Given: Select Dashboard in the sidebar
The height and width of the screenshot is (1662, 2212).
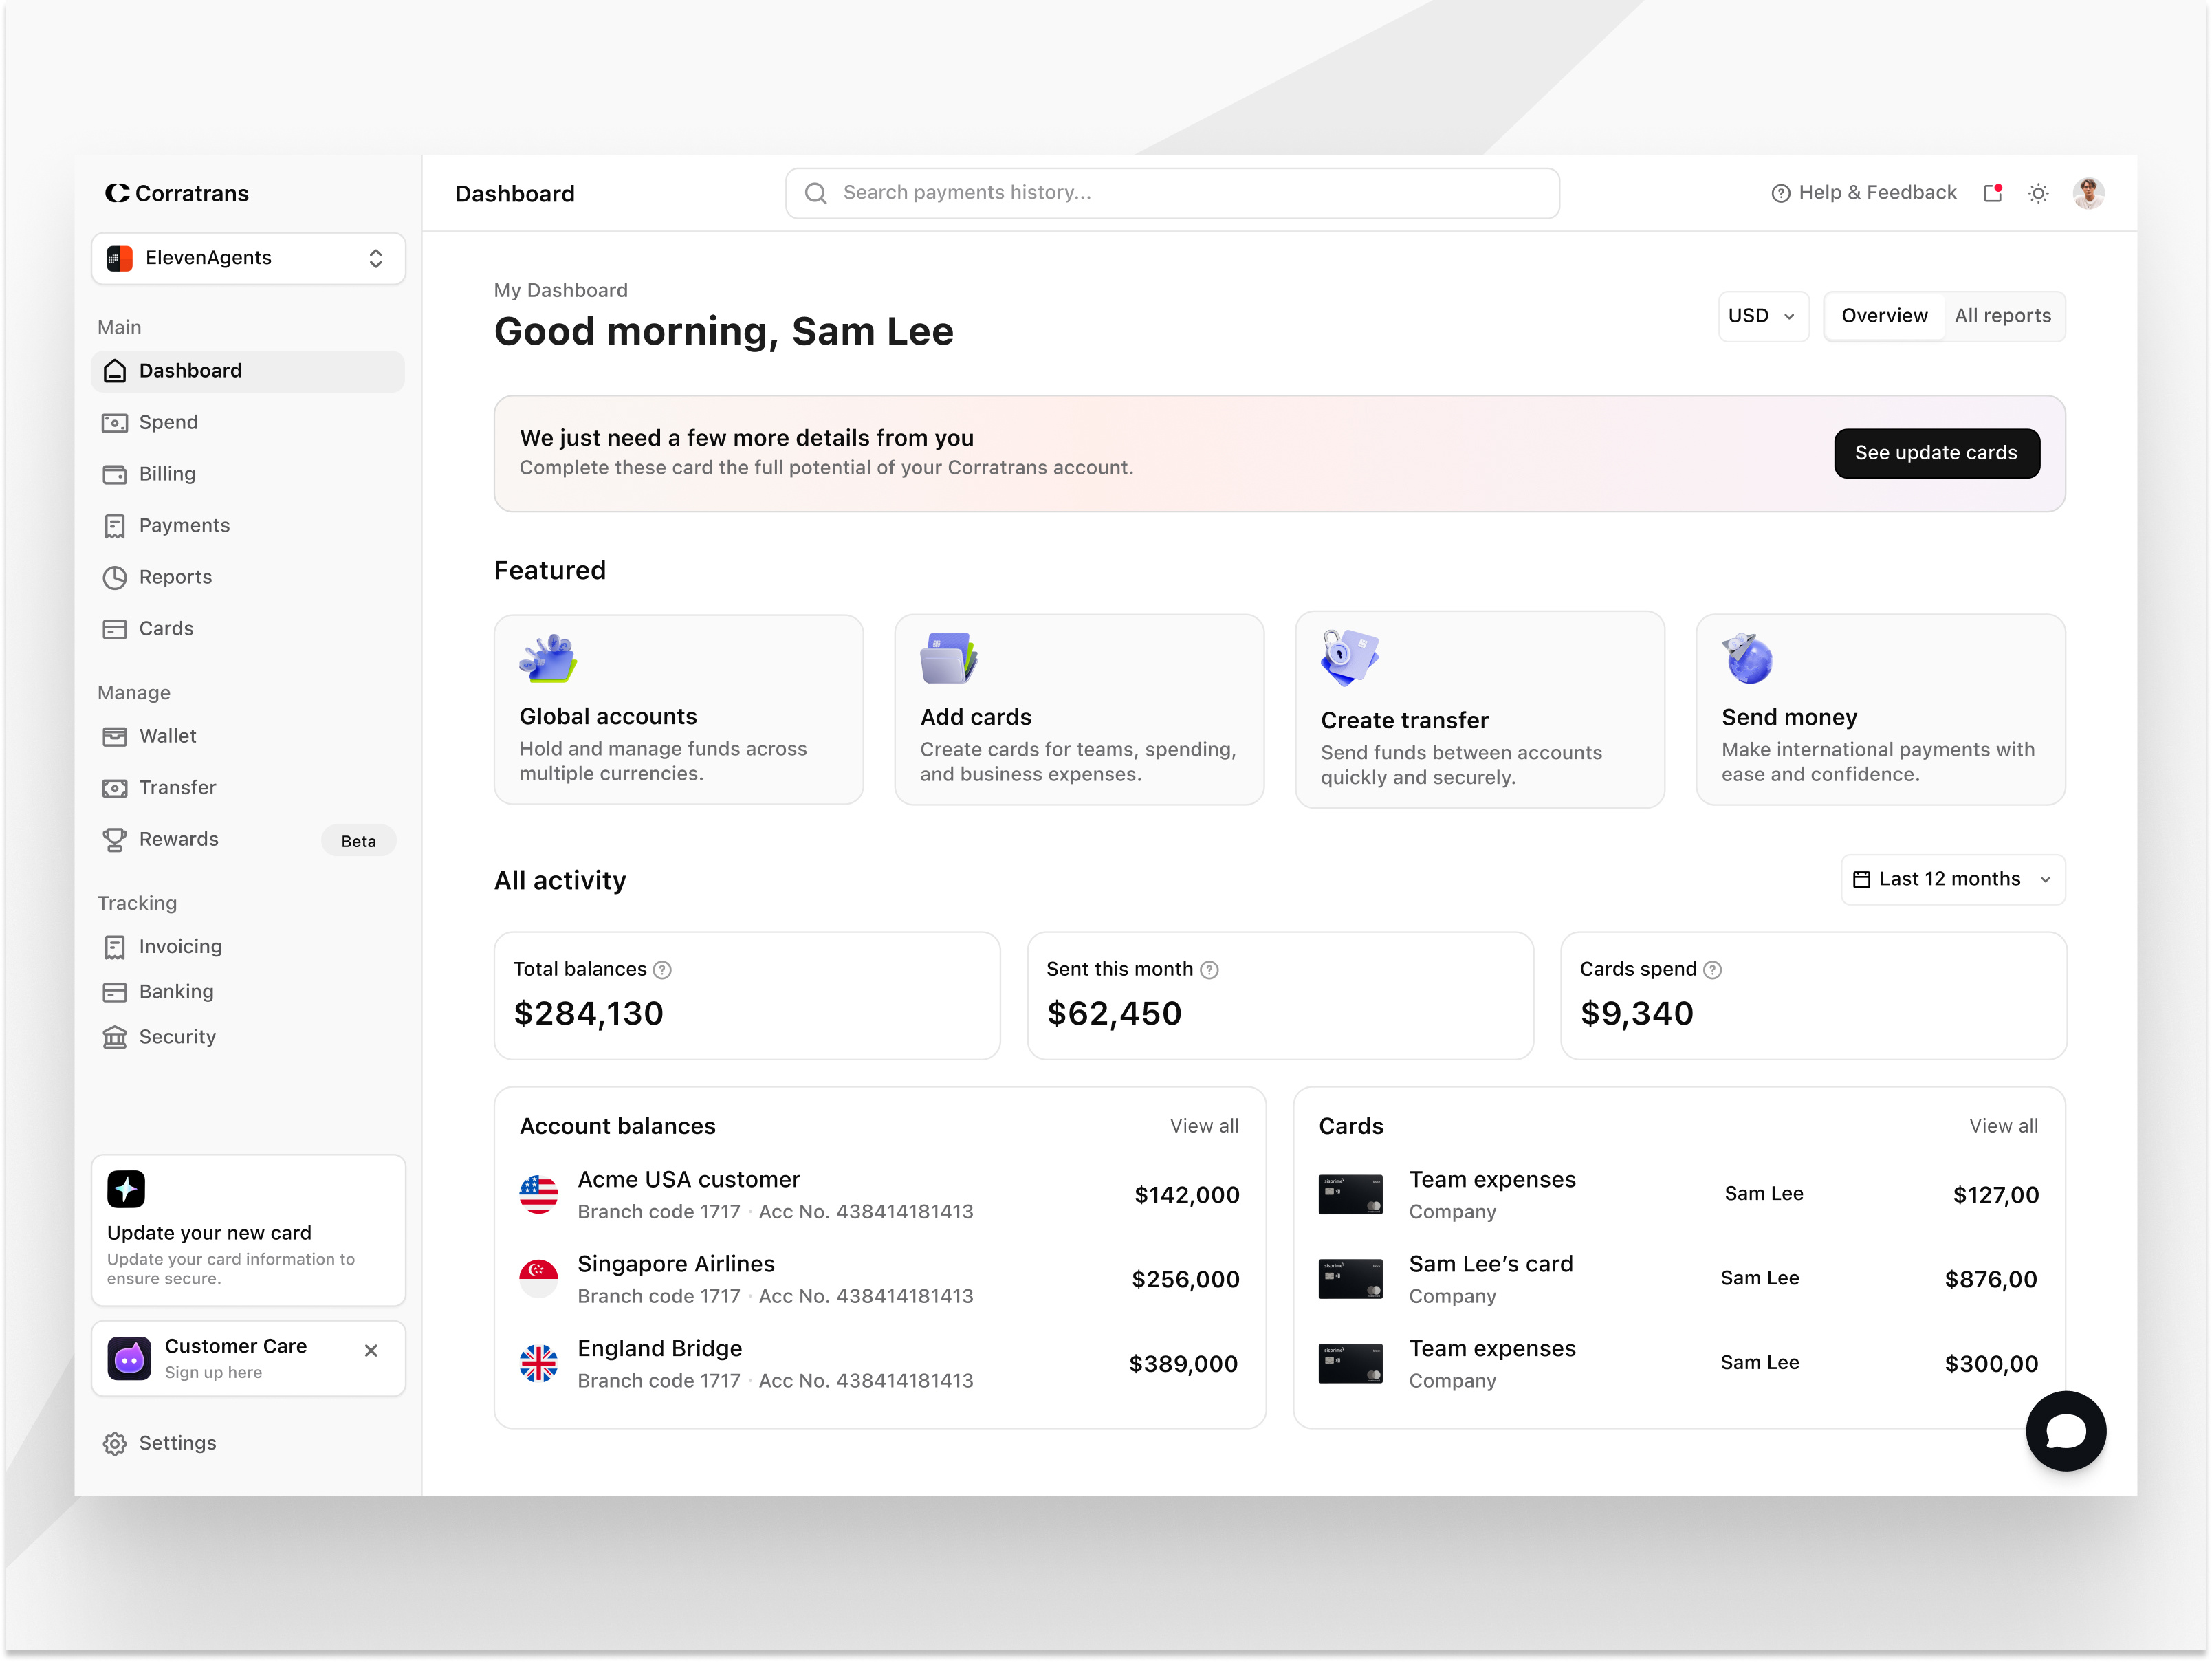Looking at the screenshot, I should 248,371.
